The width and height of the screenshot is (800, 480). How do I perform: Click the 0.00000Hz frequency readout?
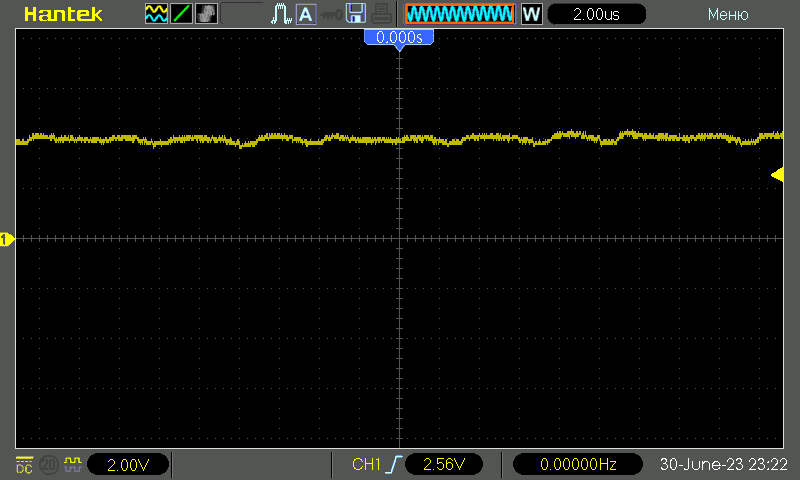pos(579,464)
